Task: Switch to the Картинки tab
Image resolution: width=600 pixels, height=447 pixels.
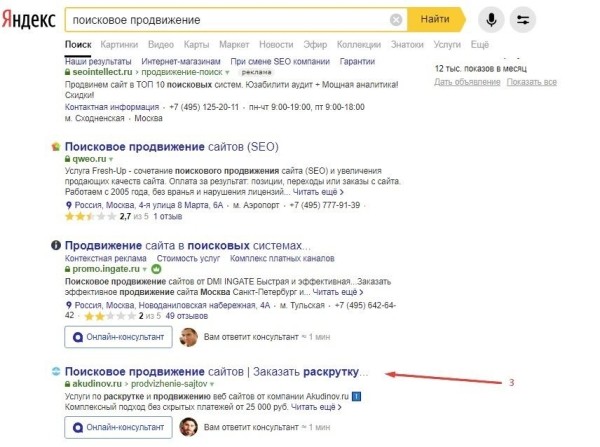Action: pos(119,45)
